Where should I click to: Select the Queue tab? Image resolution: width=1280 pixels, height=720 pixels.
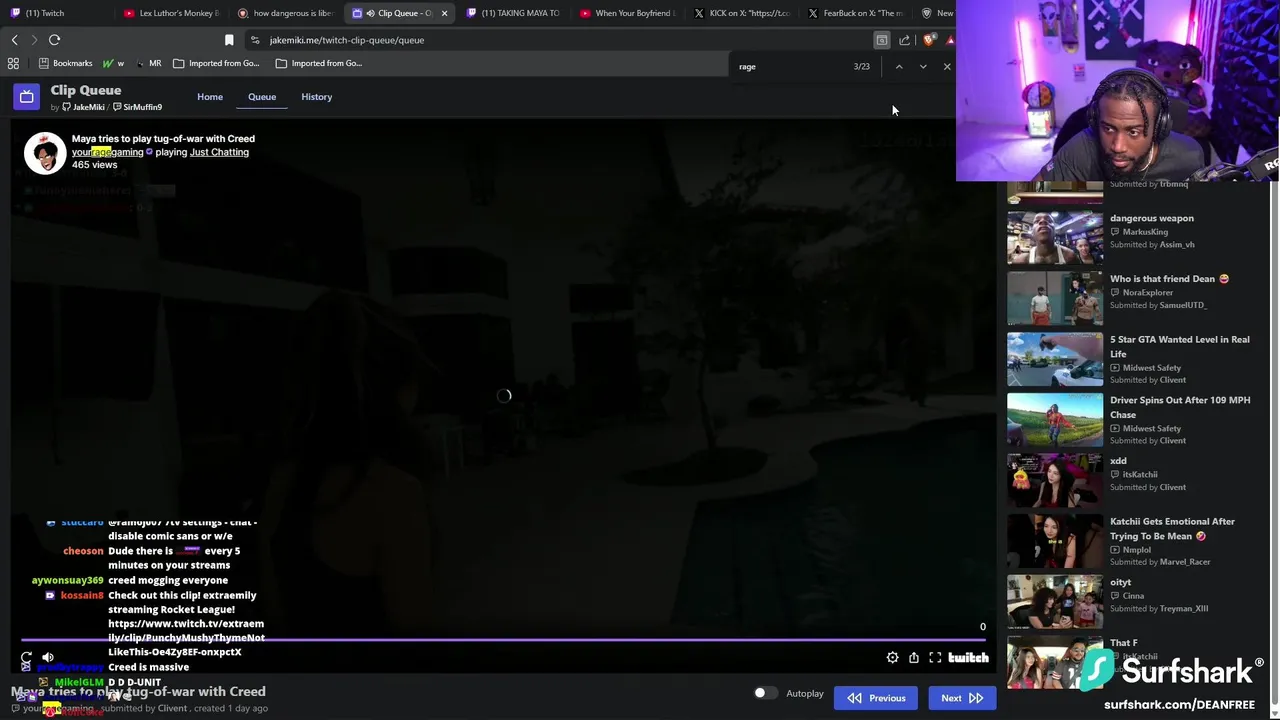[262, 97]
